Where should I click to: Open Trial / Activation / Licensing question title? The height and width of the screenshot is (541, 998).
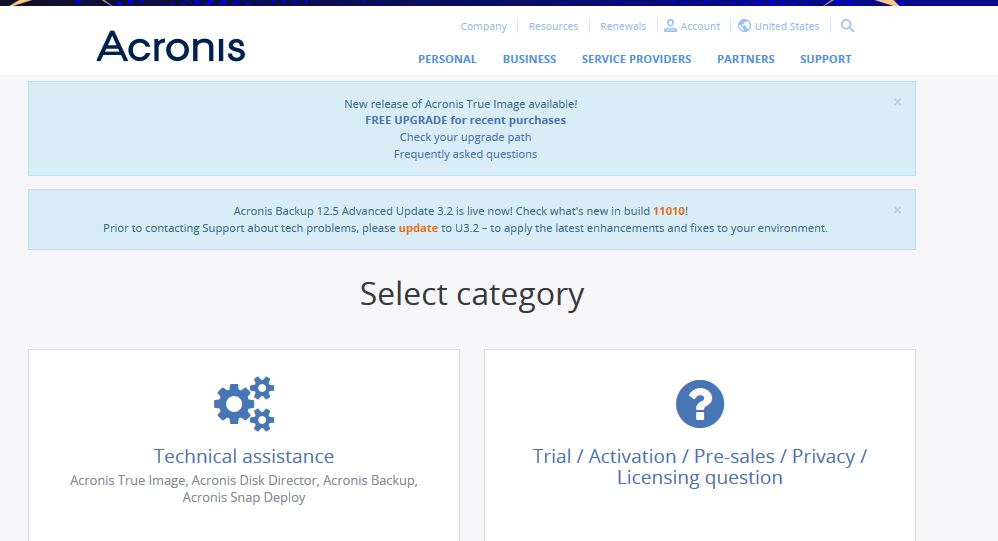coord(699,467)
